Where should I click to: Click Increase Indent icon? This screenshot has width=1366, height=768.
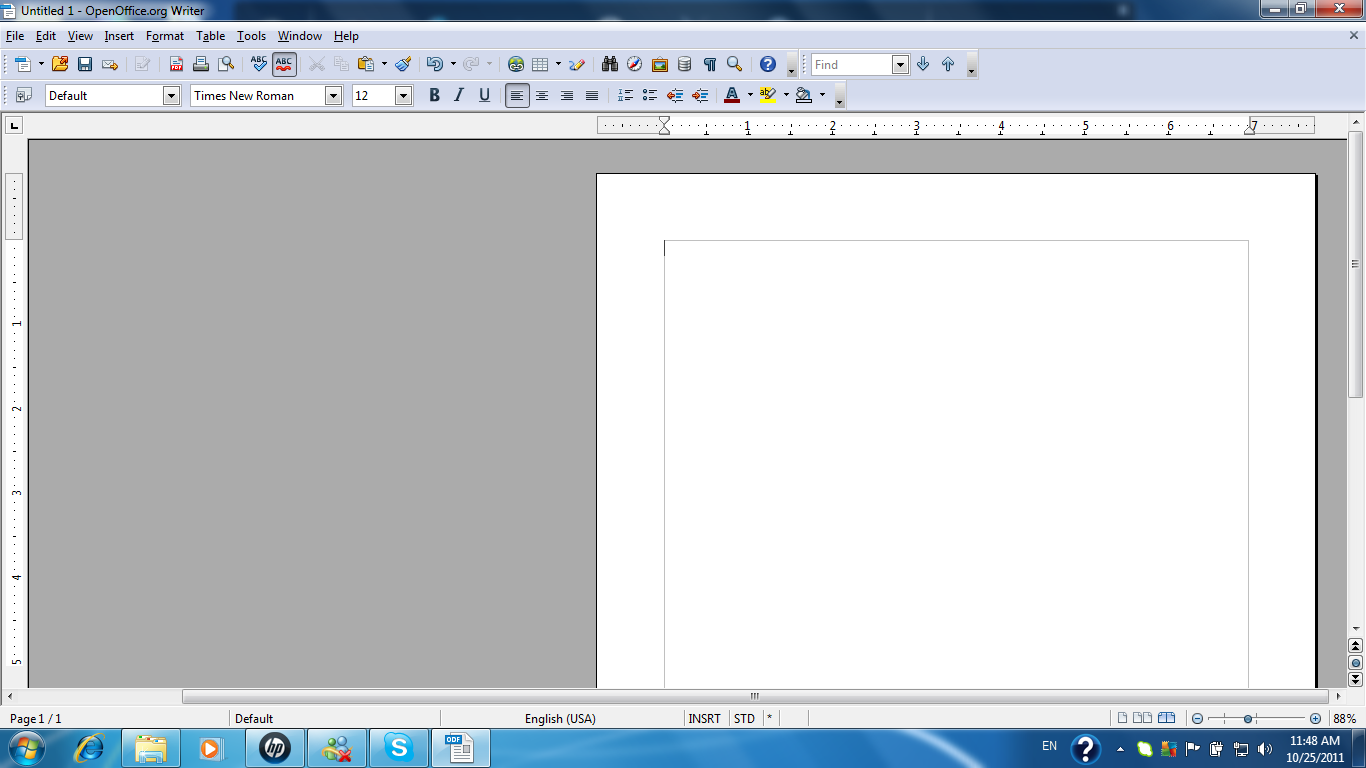point(700,95)
